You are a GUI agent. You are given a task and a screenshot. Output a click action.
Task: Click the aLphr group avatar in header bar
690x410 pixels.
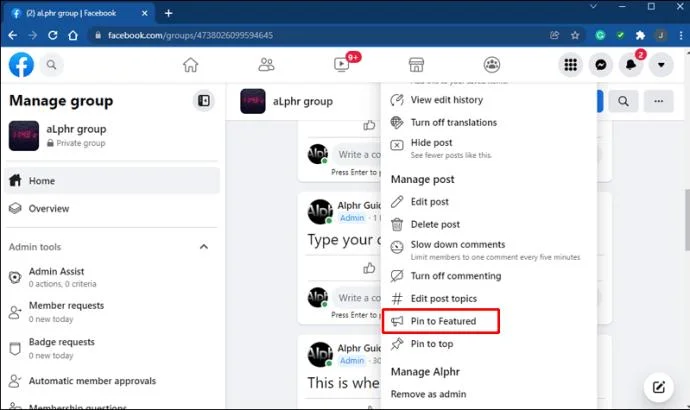click(253, 101)
